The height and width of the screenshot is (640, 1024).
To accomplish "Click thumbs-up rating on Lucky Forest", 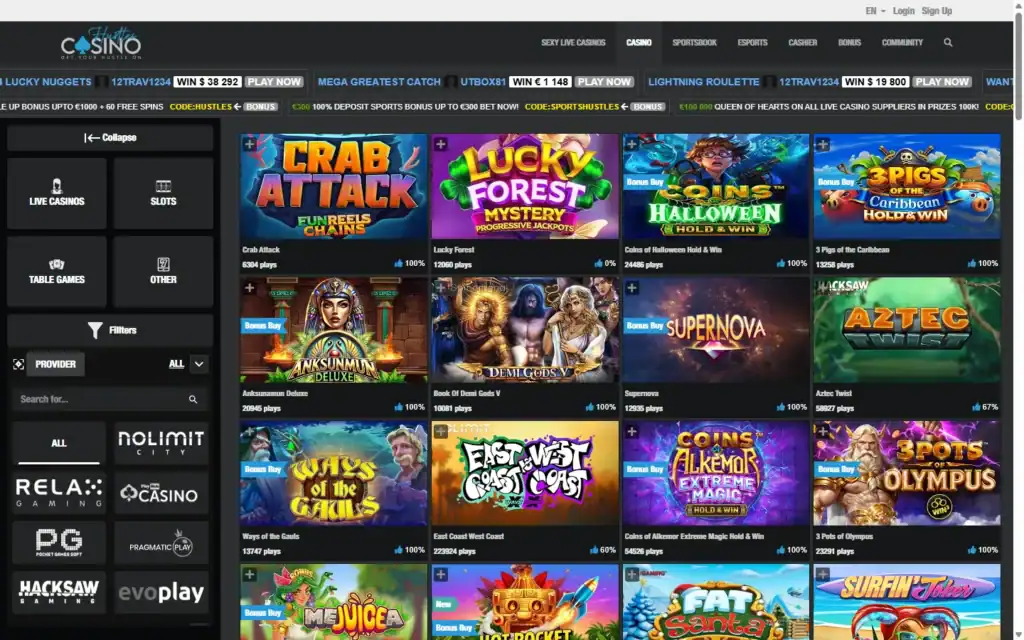I will [598, 263].
